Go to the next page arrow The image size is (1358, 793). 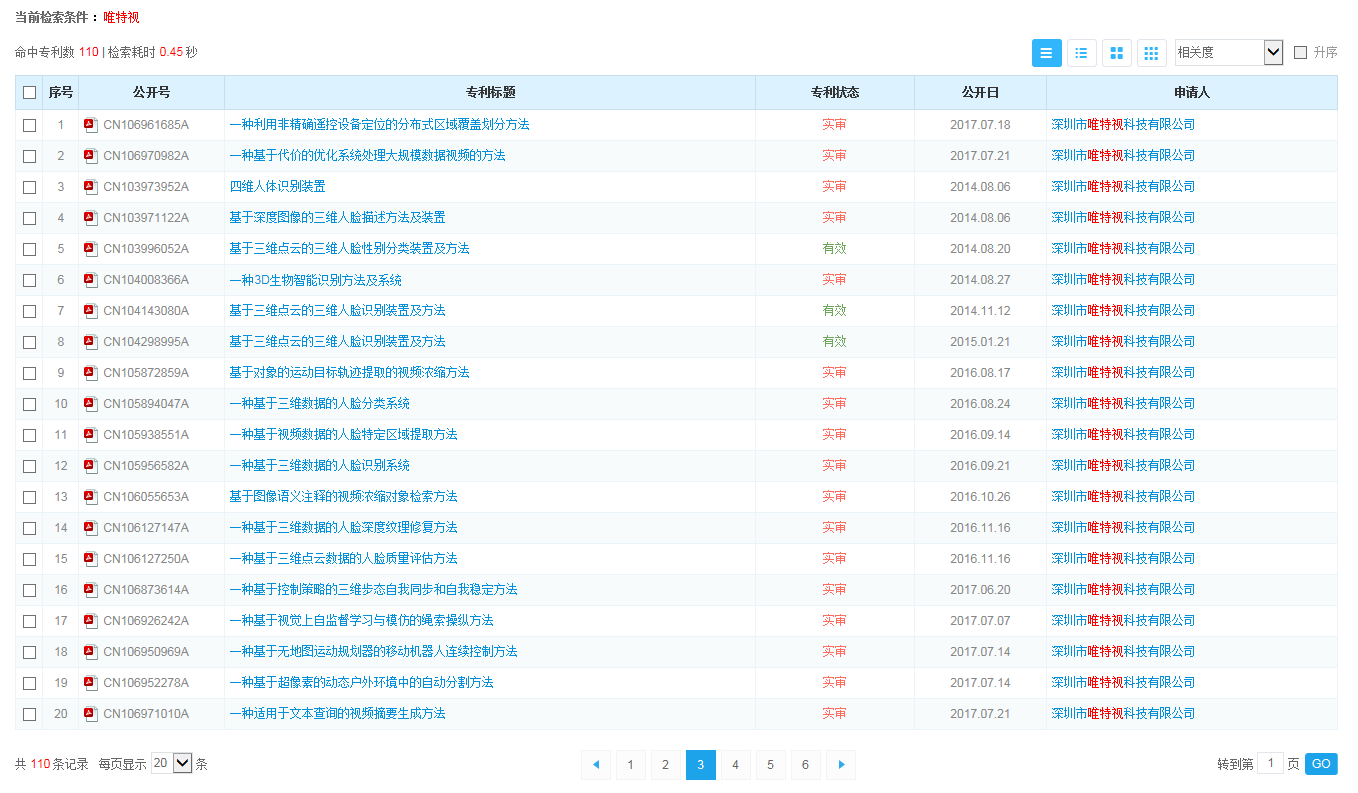[x=841, y=765]
